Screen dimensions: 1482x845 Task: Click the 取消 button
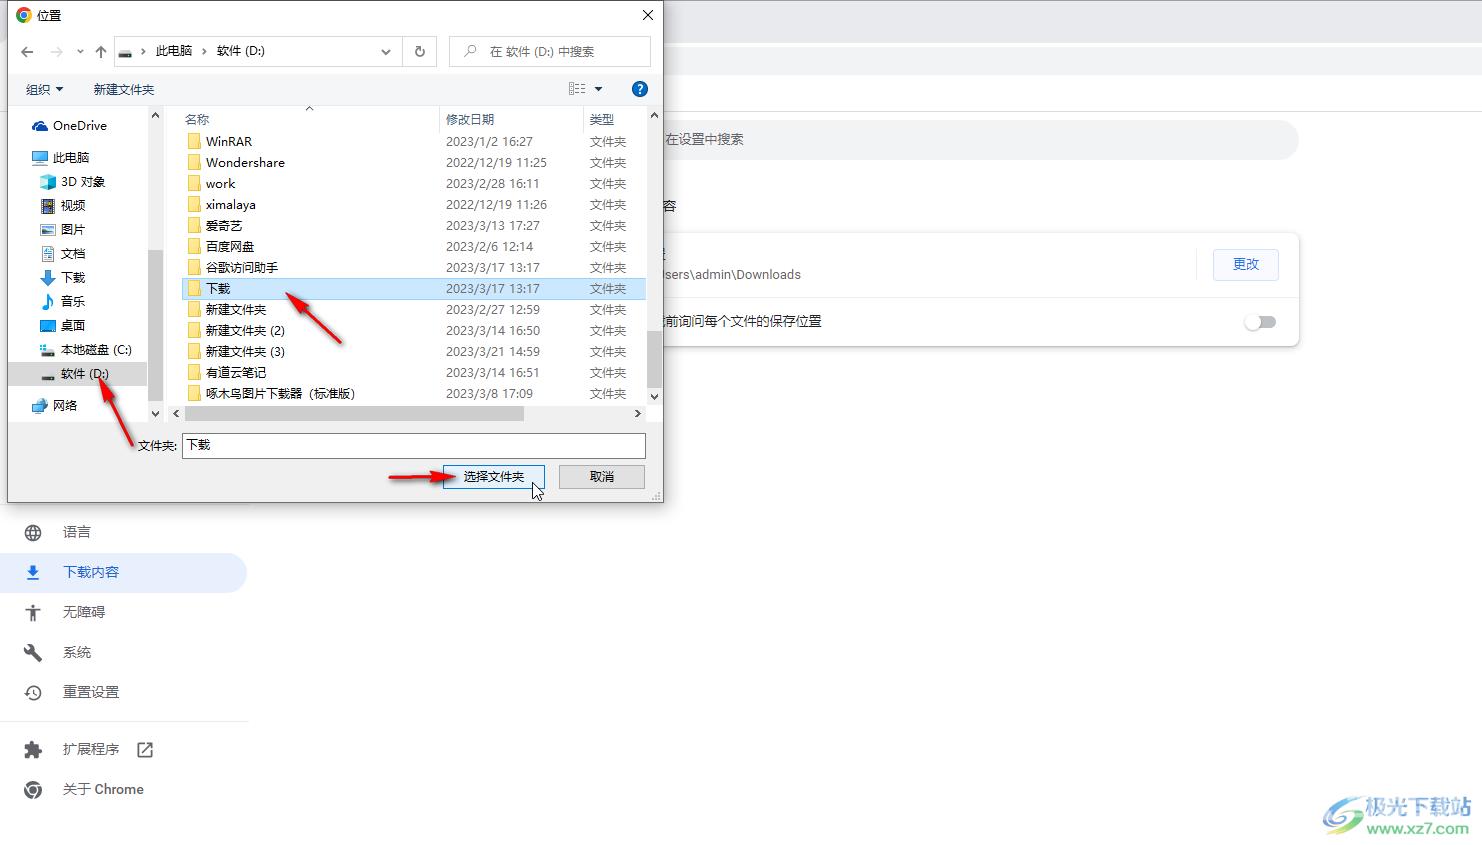pos(602,477)
